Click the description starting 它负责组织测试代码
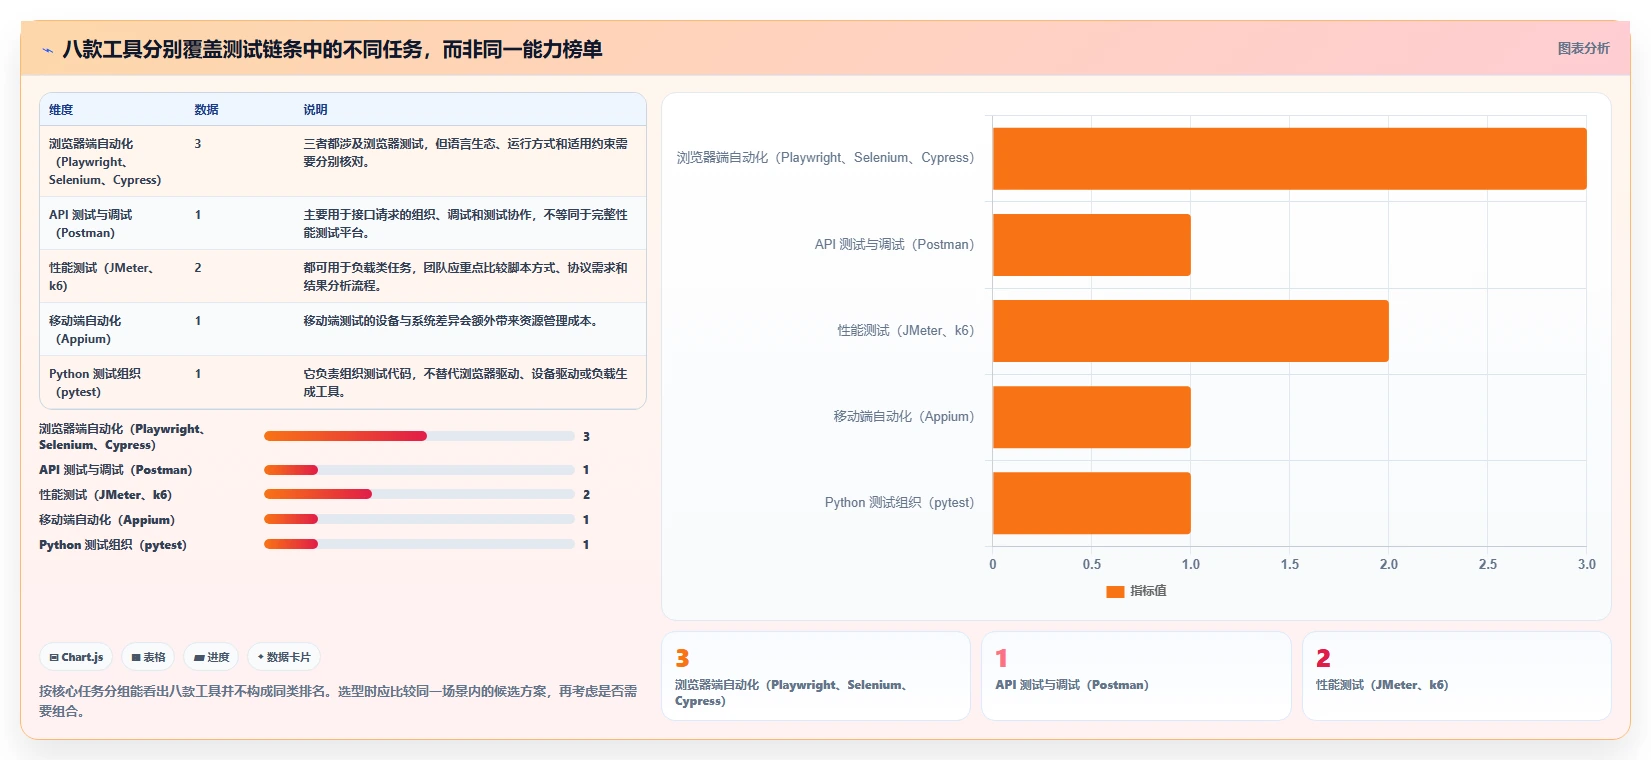The height and width of the screenshot is (760, 1651). point(466,383)
